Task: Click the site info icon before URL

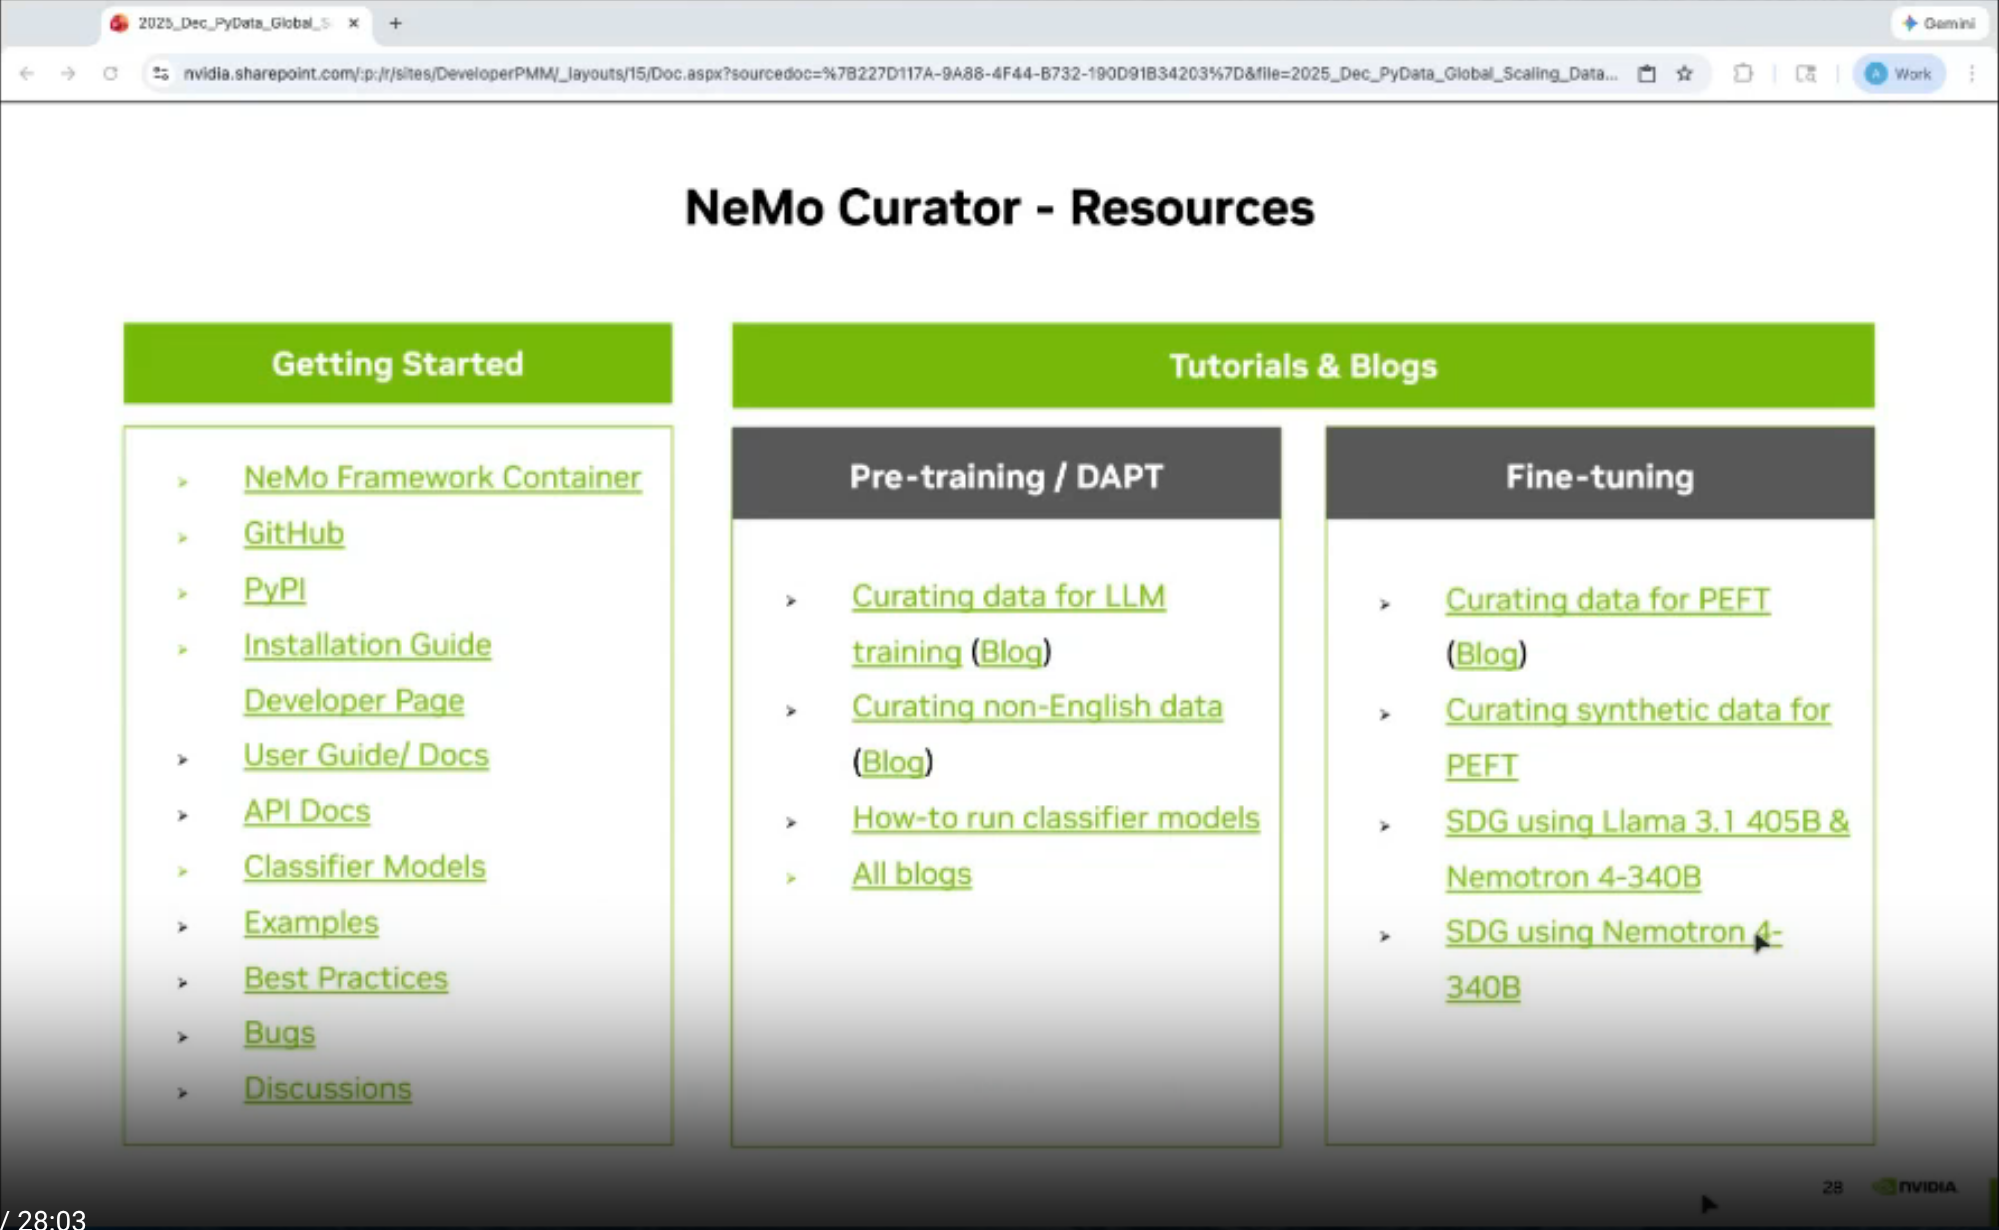Action: pos(160,73)
